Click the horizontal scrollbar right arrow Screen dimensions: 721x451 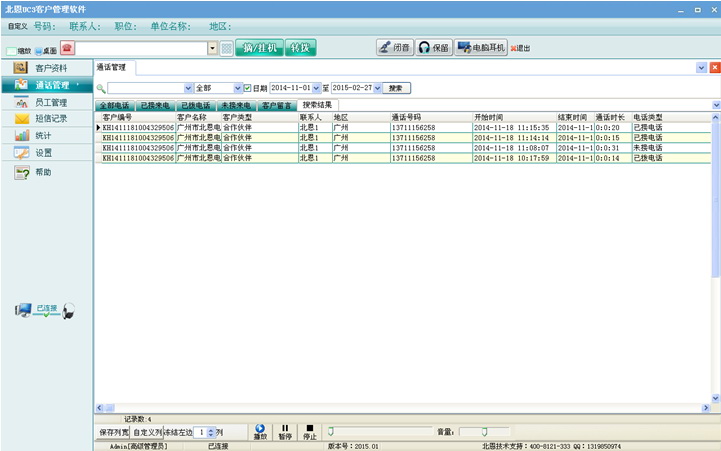706,408
